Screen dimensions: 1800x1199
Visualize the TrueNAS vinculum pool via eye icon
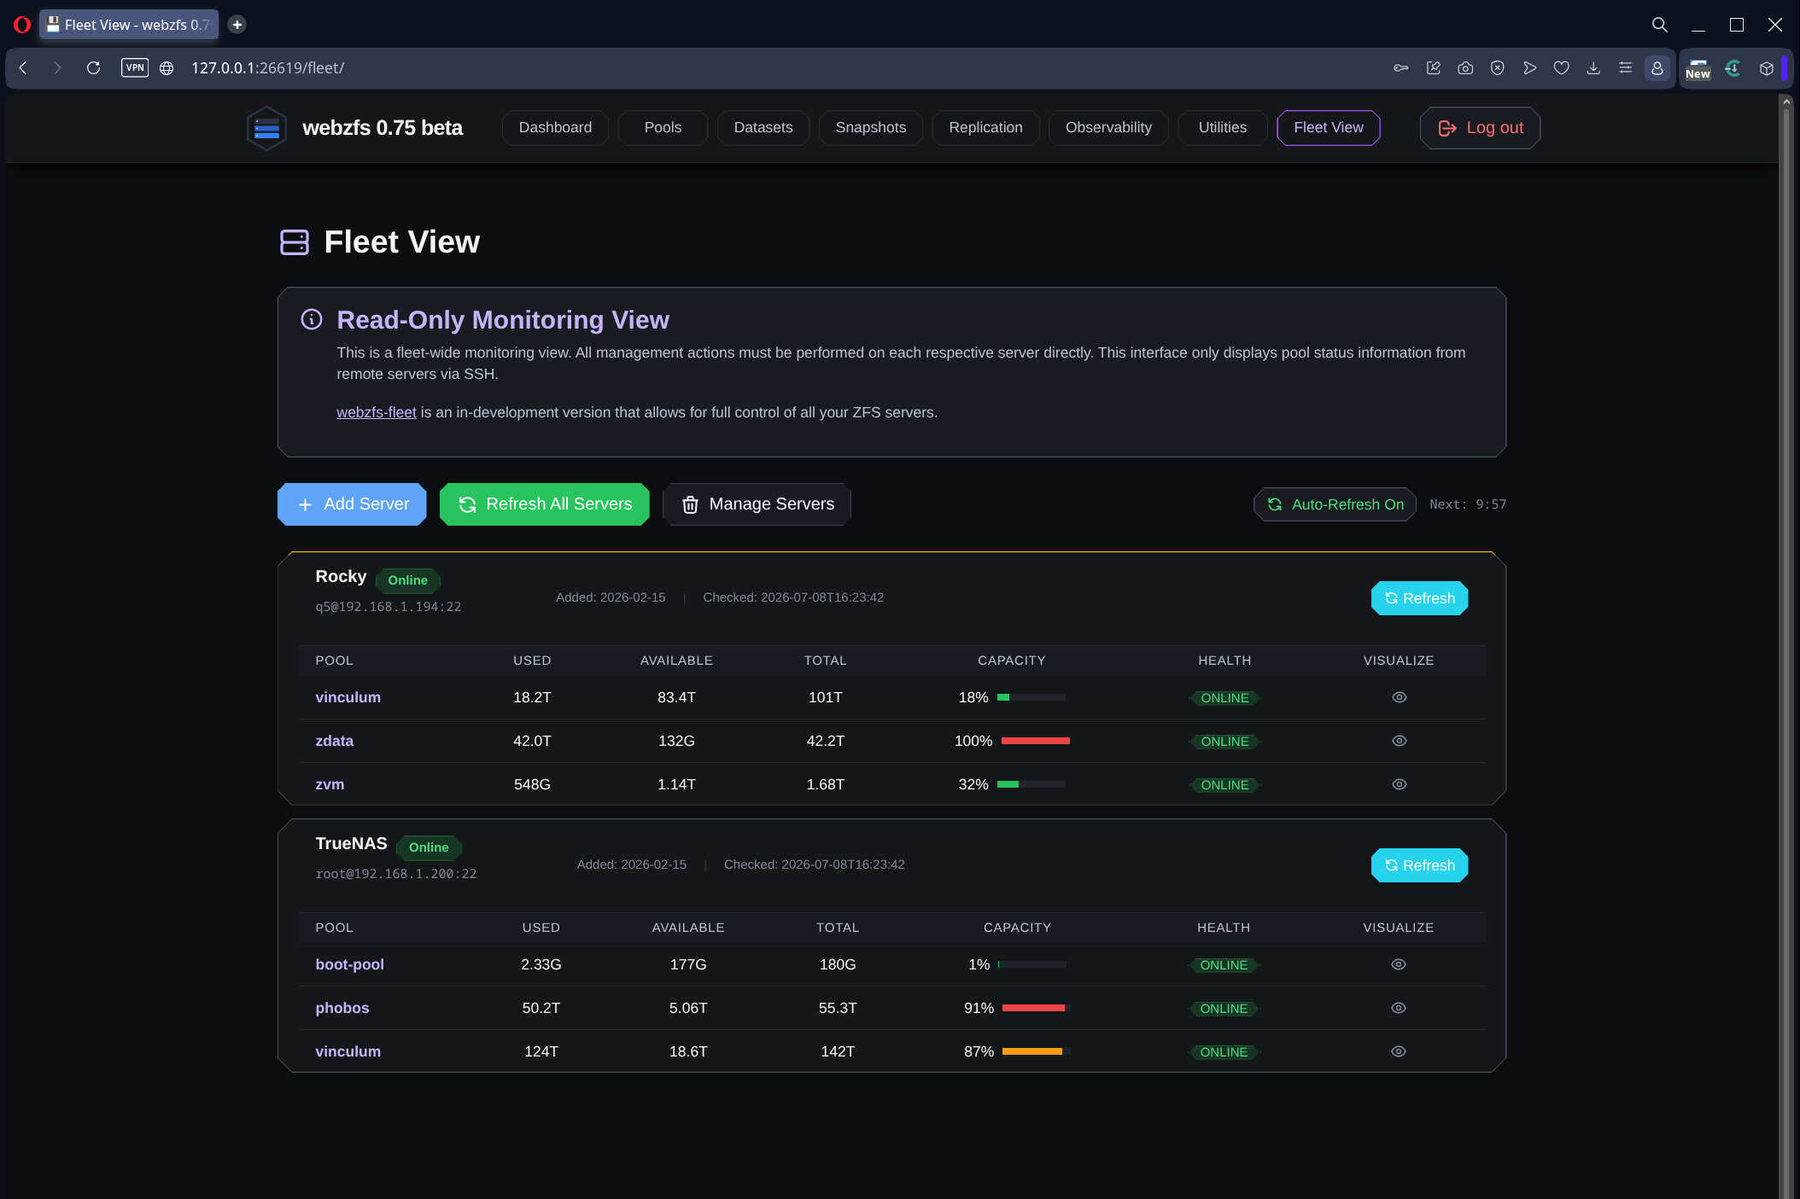tap(1398, 1051)
